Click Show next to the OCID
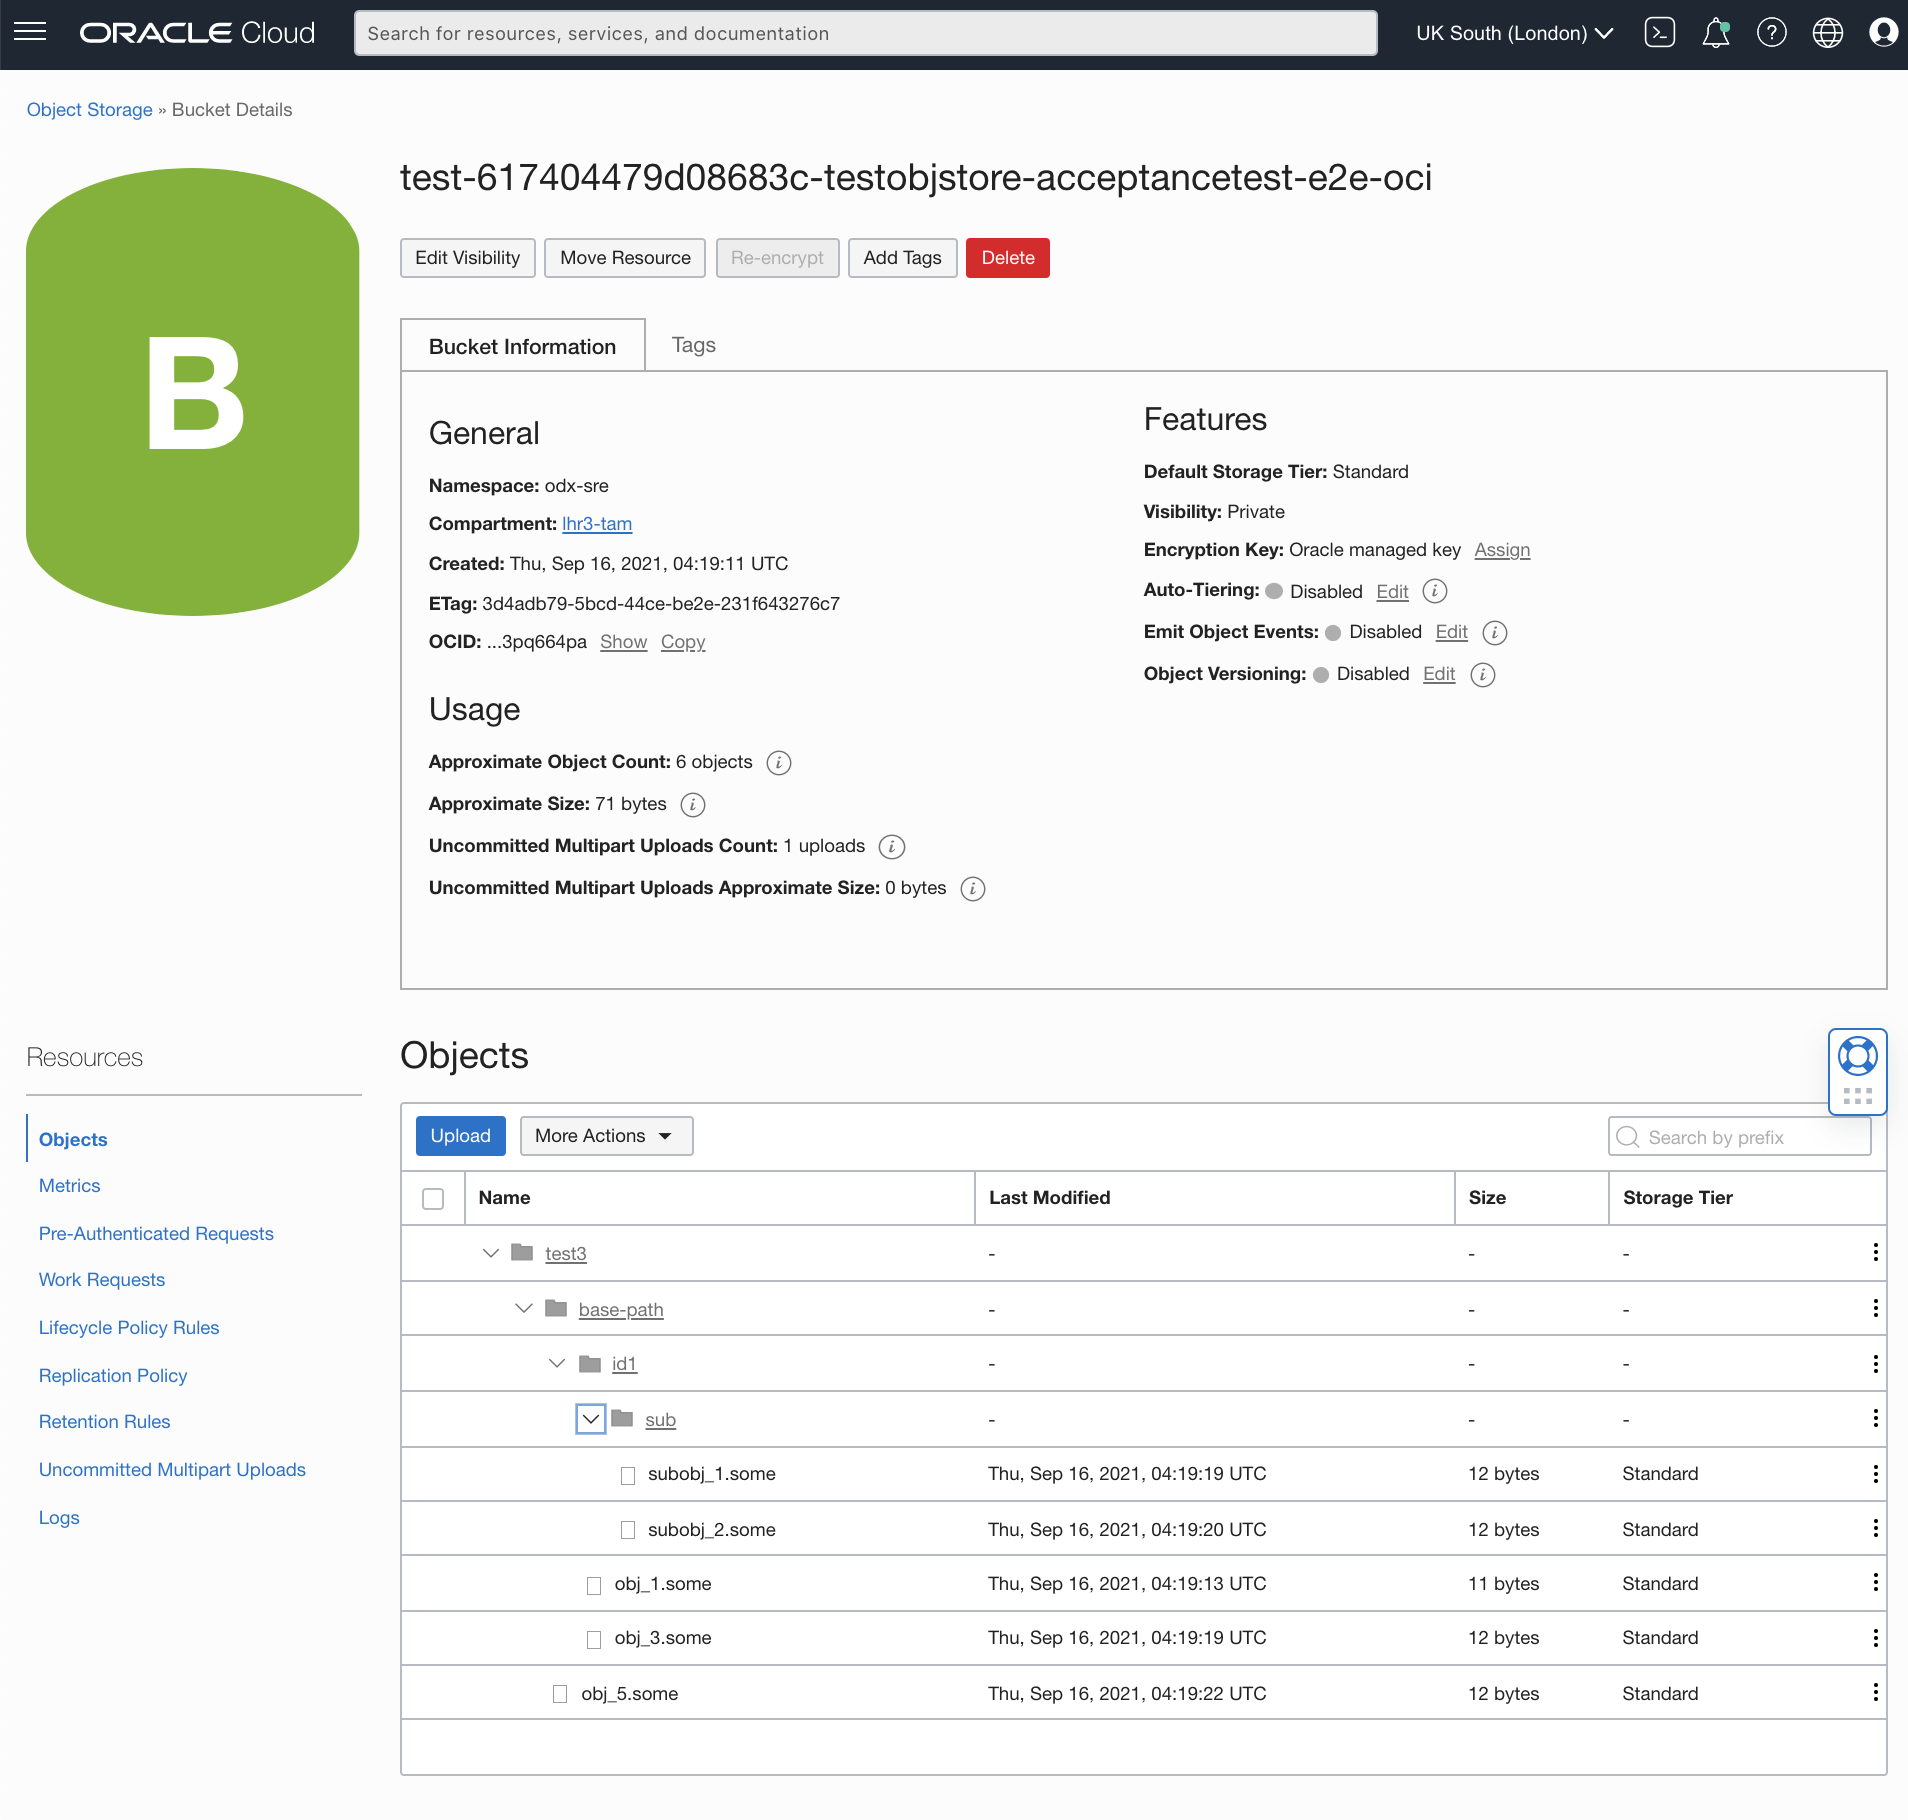Screen dimensions: 1908x1820 tap(623, 642)
